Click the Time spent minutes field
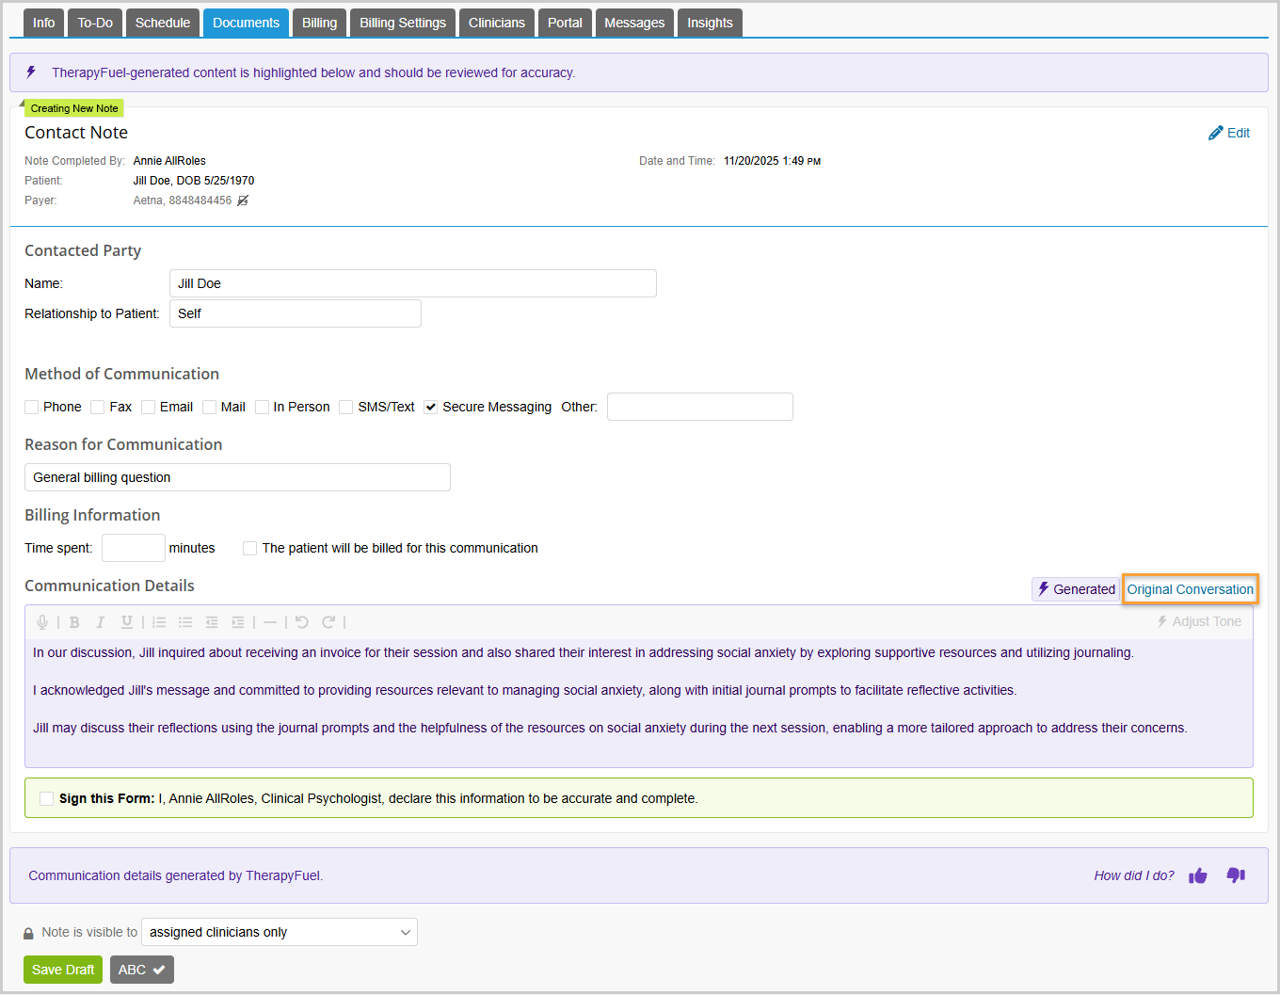The height and width of the screenshot is (995, 1280). click(133, 548)
